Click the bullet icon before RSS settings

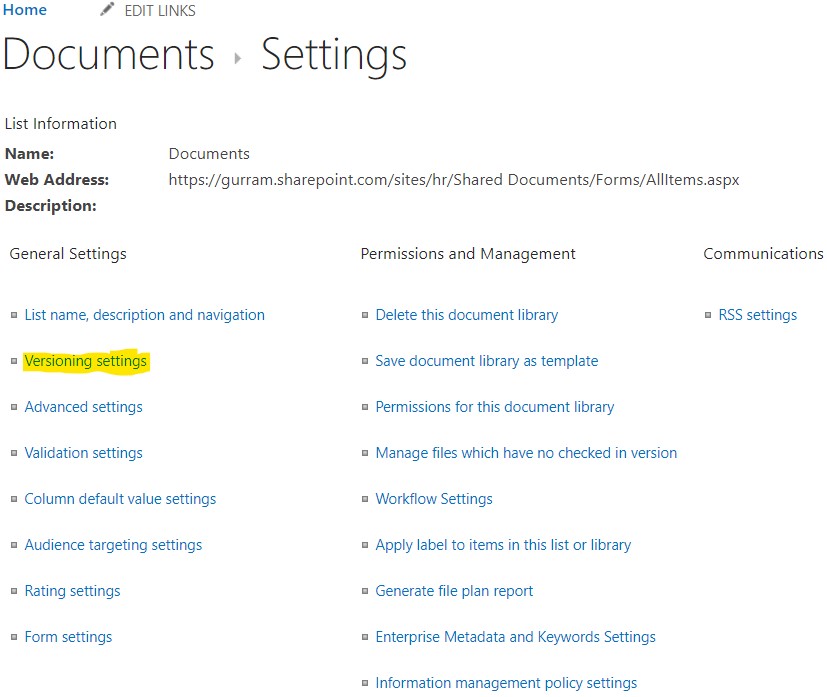[x=706, y=314]
